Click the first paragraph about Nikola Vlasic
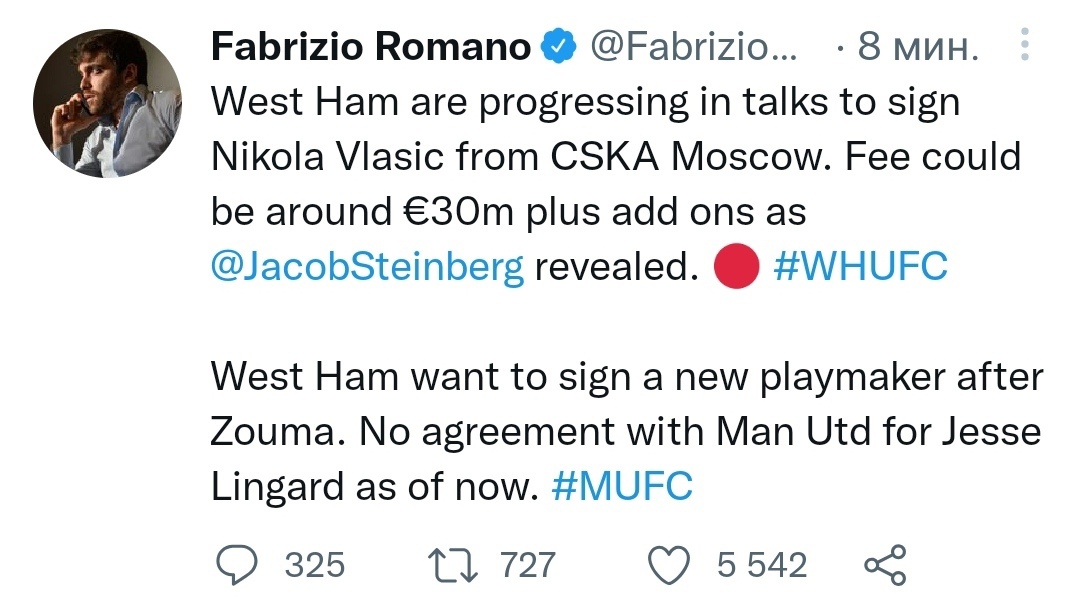The image size is (1080, 614). (x=616, y=185)
